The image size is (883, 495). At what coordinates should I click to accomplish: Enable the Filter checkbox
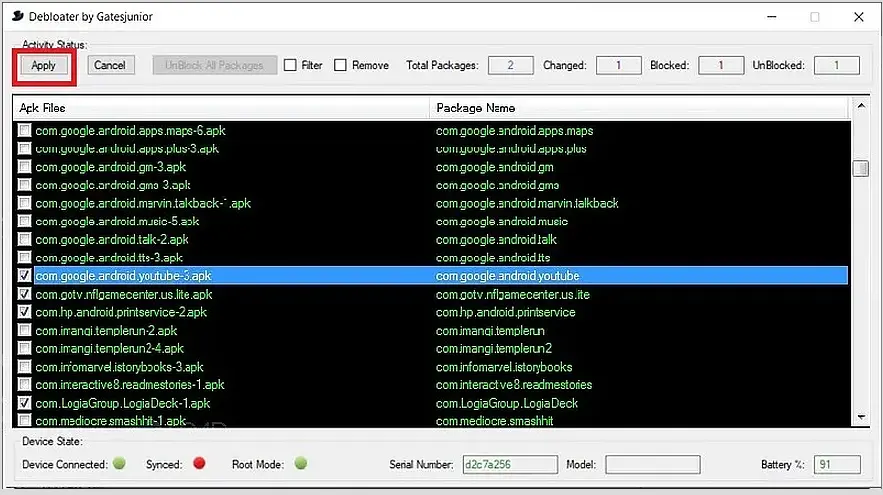coord(290,65)
